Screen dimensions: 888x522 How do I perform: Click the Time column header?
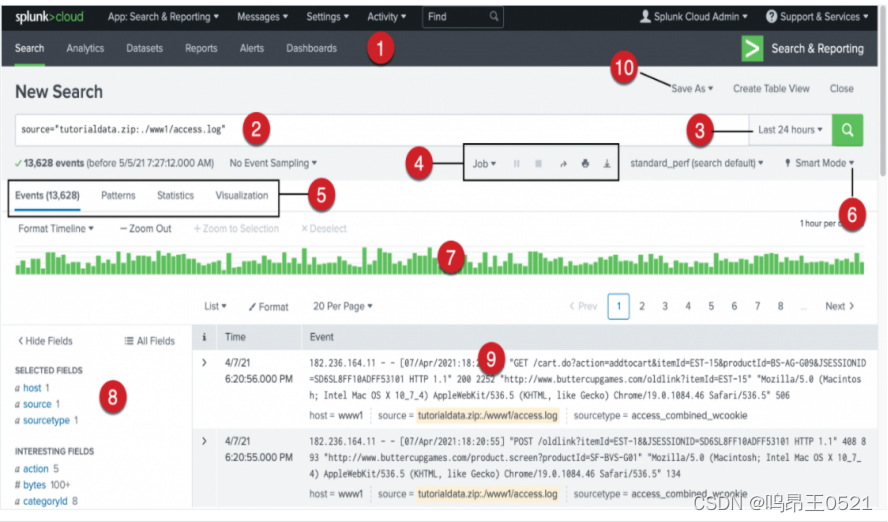235,337
